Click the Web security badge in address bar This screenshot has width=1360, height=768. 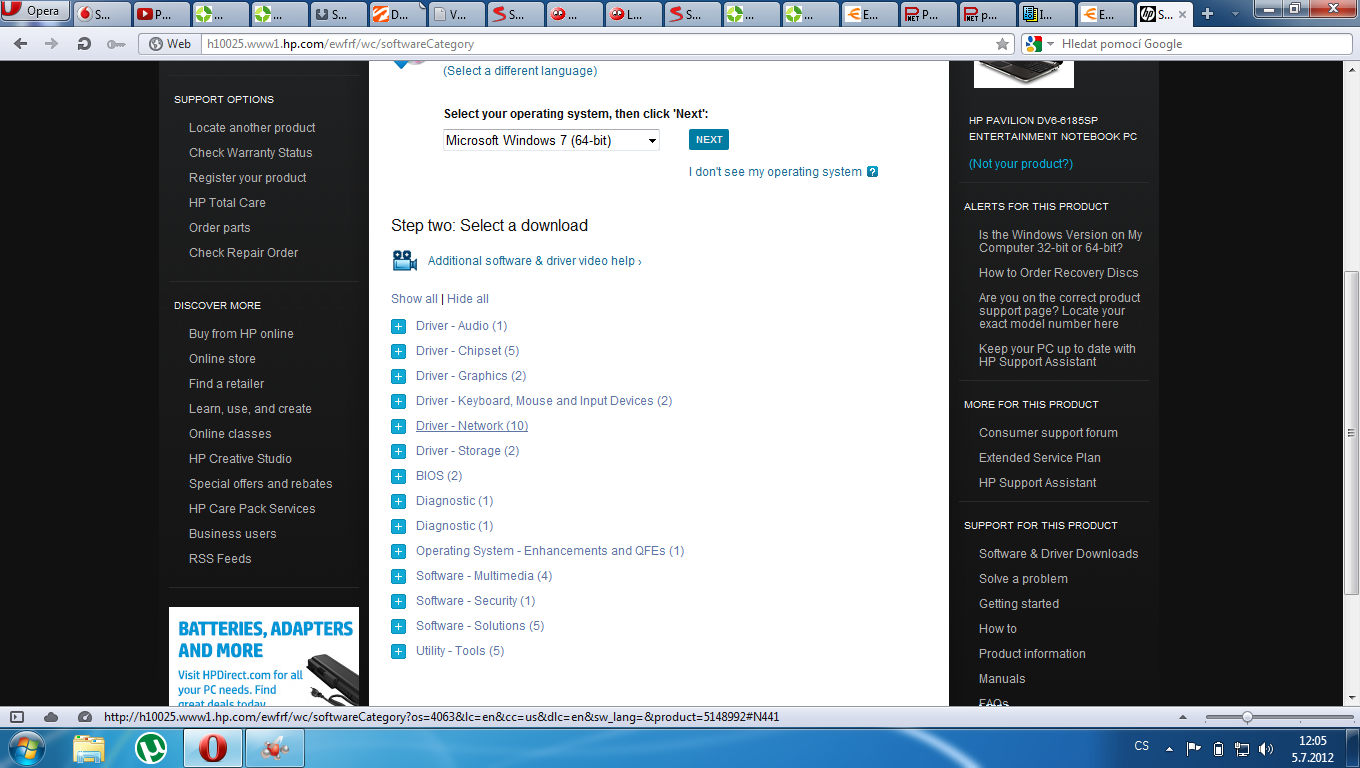tap(169, 44)
